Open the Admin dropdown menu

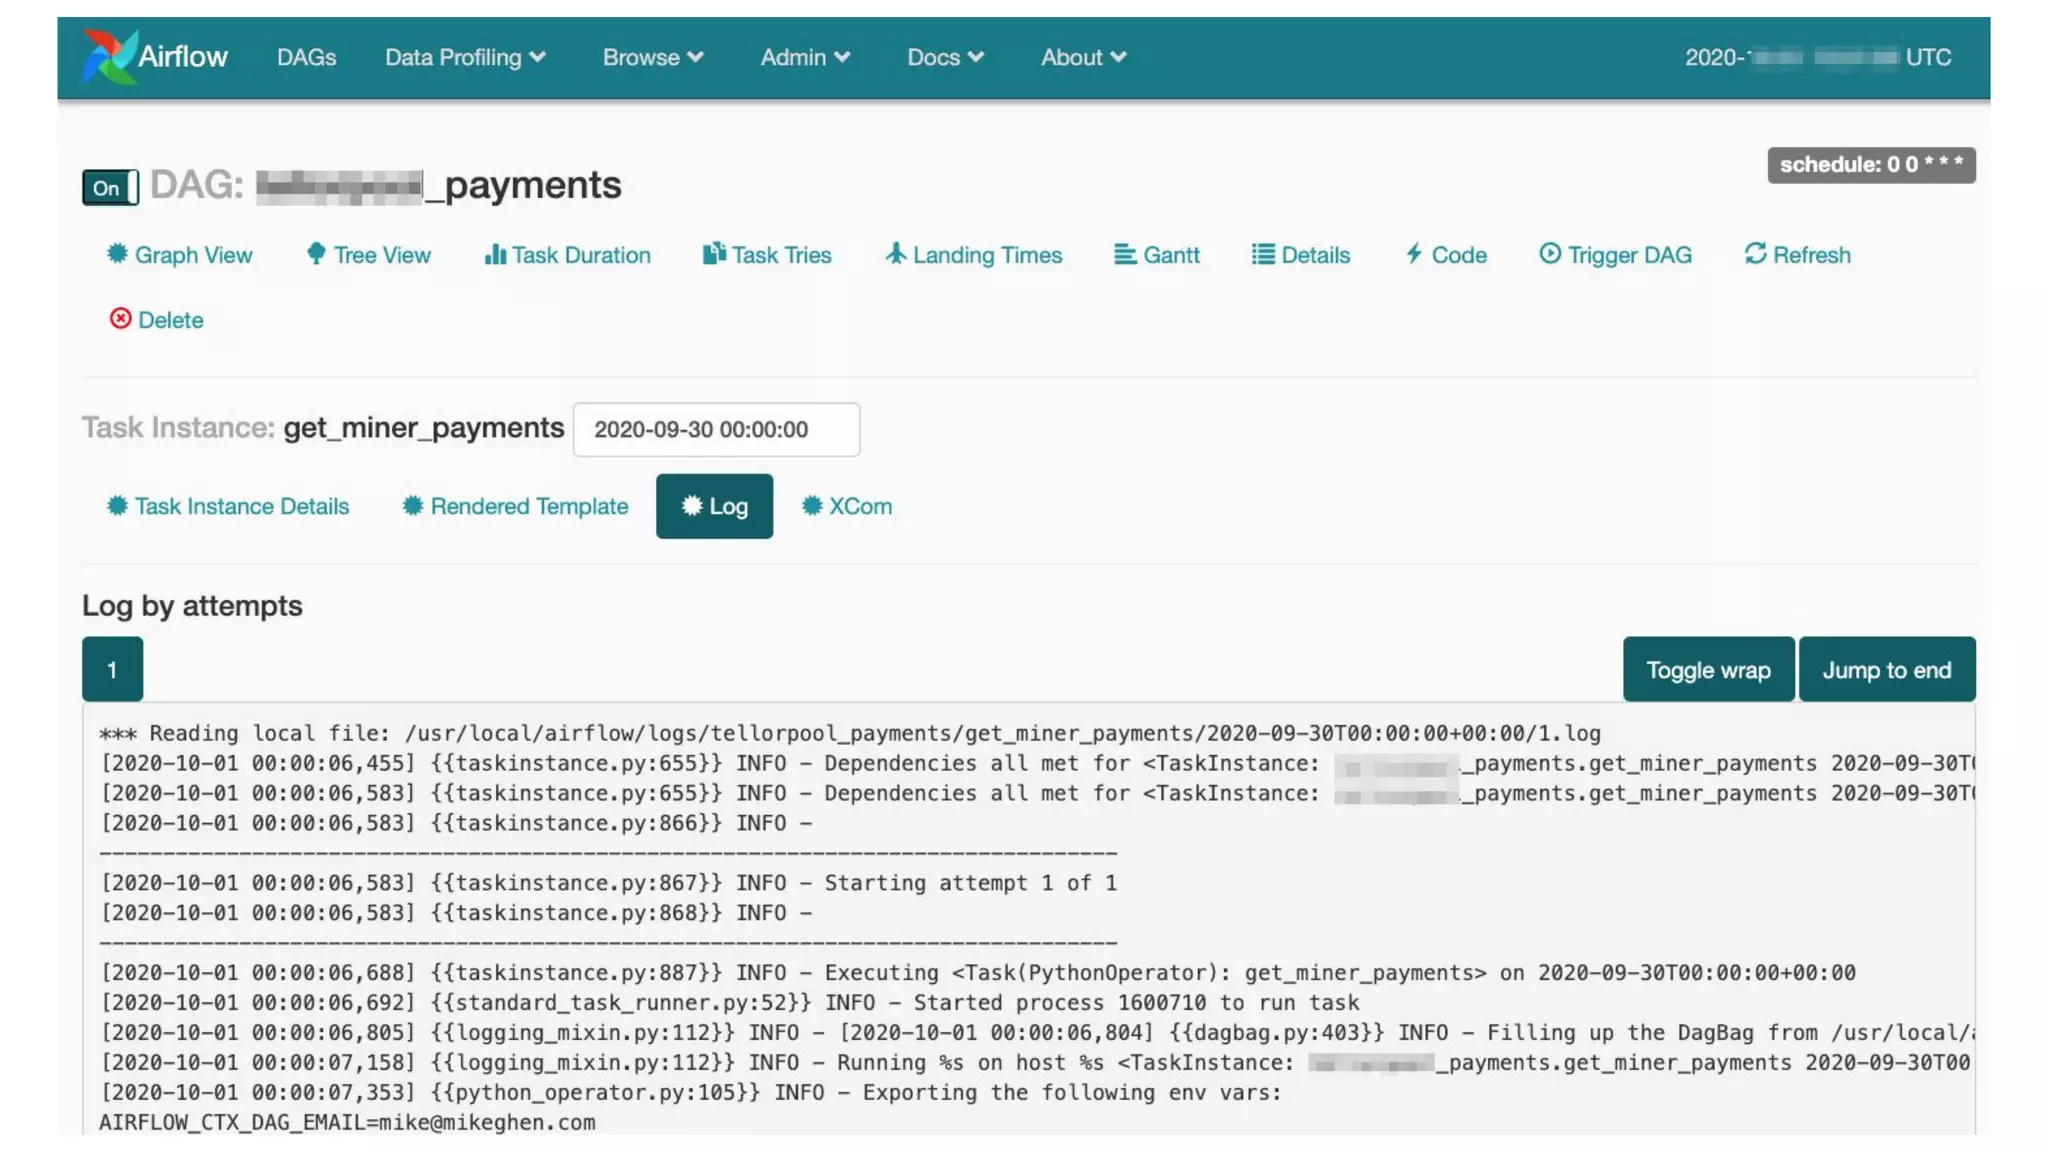click(x=805, y=57)
